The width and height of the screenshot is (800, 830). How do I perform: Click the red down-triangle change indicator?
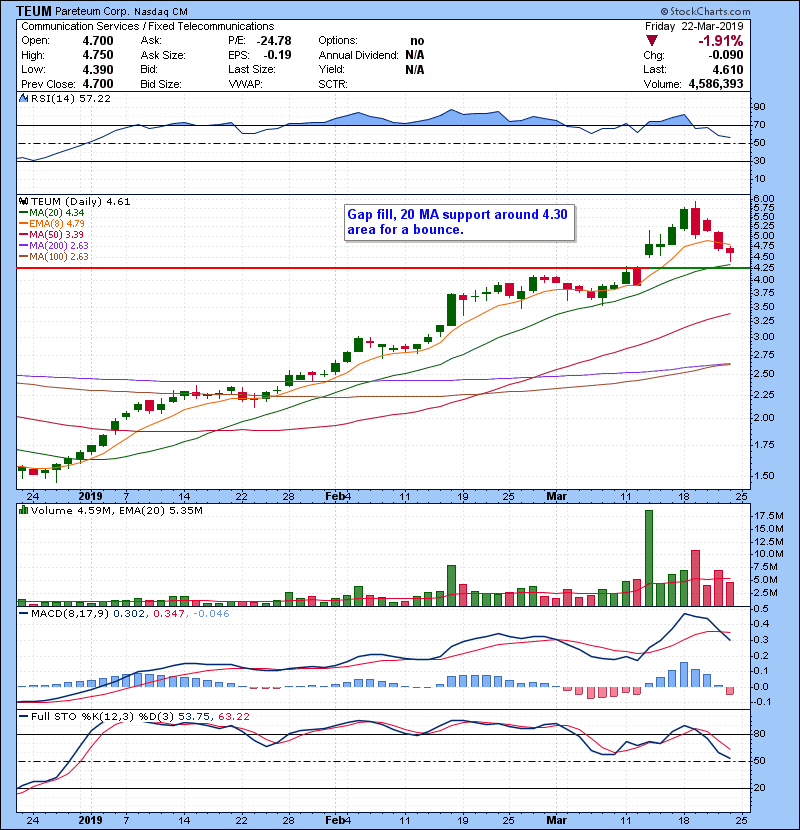point(652,40)
